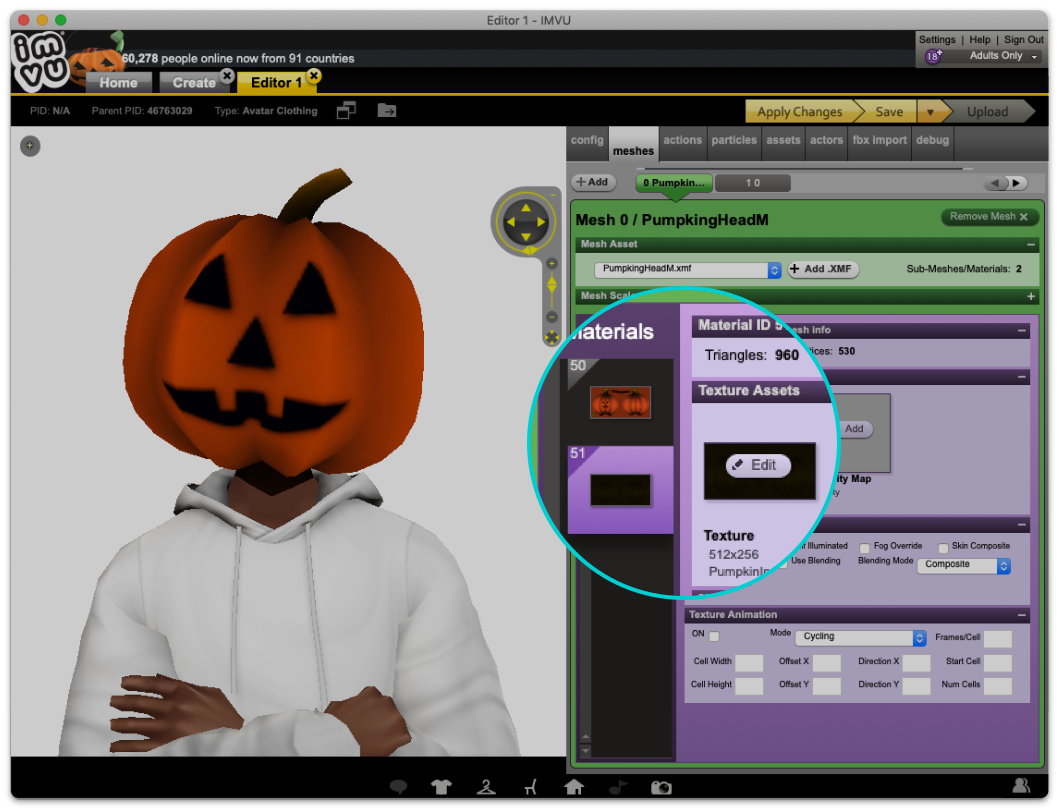Screen dimensions: 1059x810
Task: Enable the Skin Composite checkbox
Action: [x=943, y=548]
